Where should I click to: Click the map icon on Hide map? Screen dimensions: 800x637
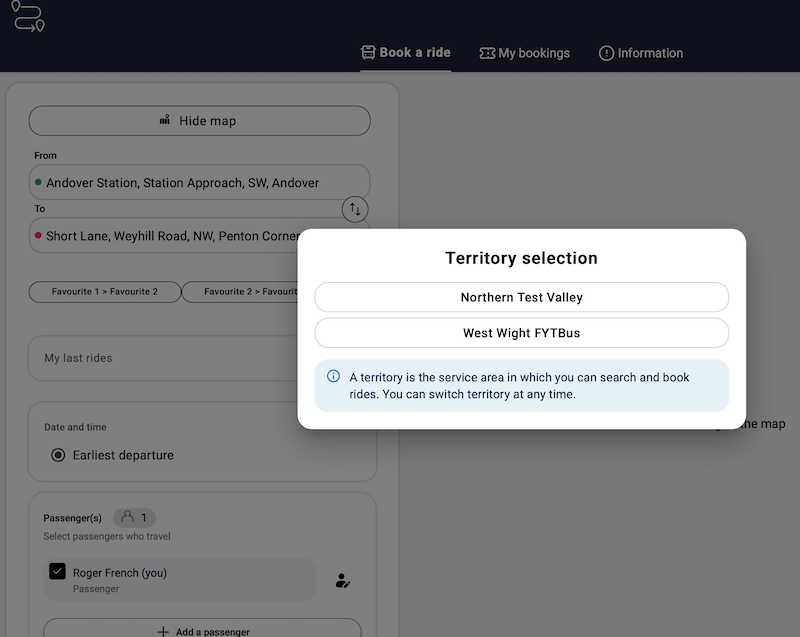click(x=165, y=121)
